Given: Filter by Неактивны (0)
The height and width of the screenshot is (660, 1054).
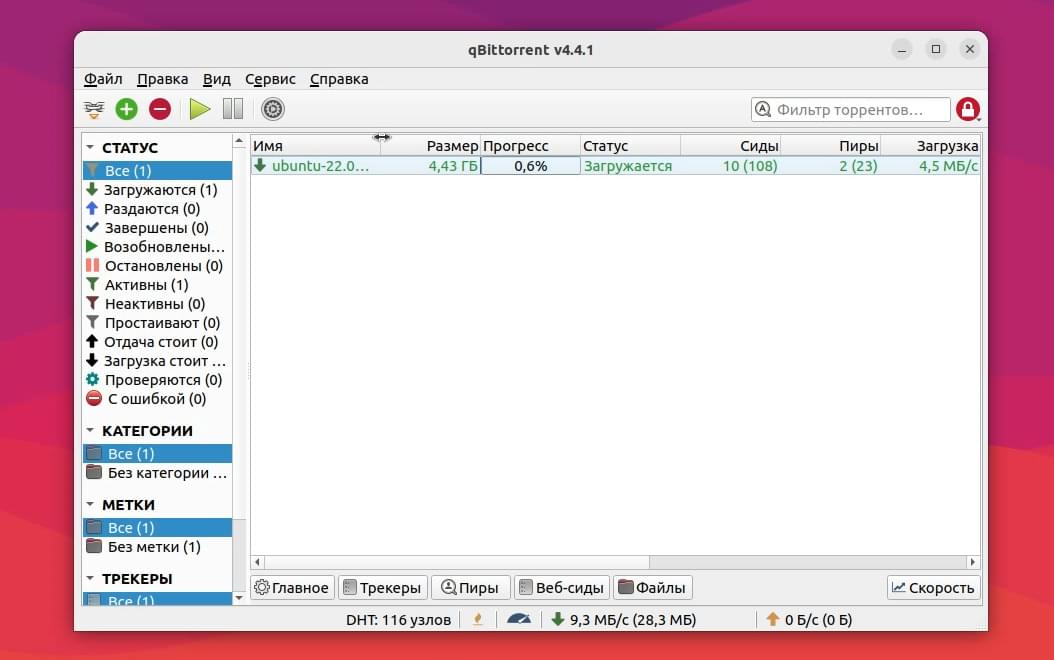Looking at the screenshot, I should [x=157, y=304].
